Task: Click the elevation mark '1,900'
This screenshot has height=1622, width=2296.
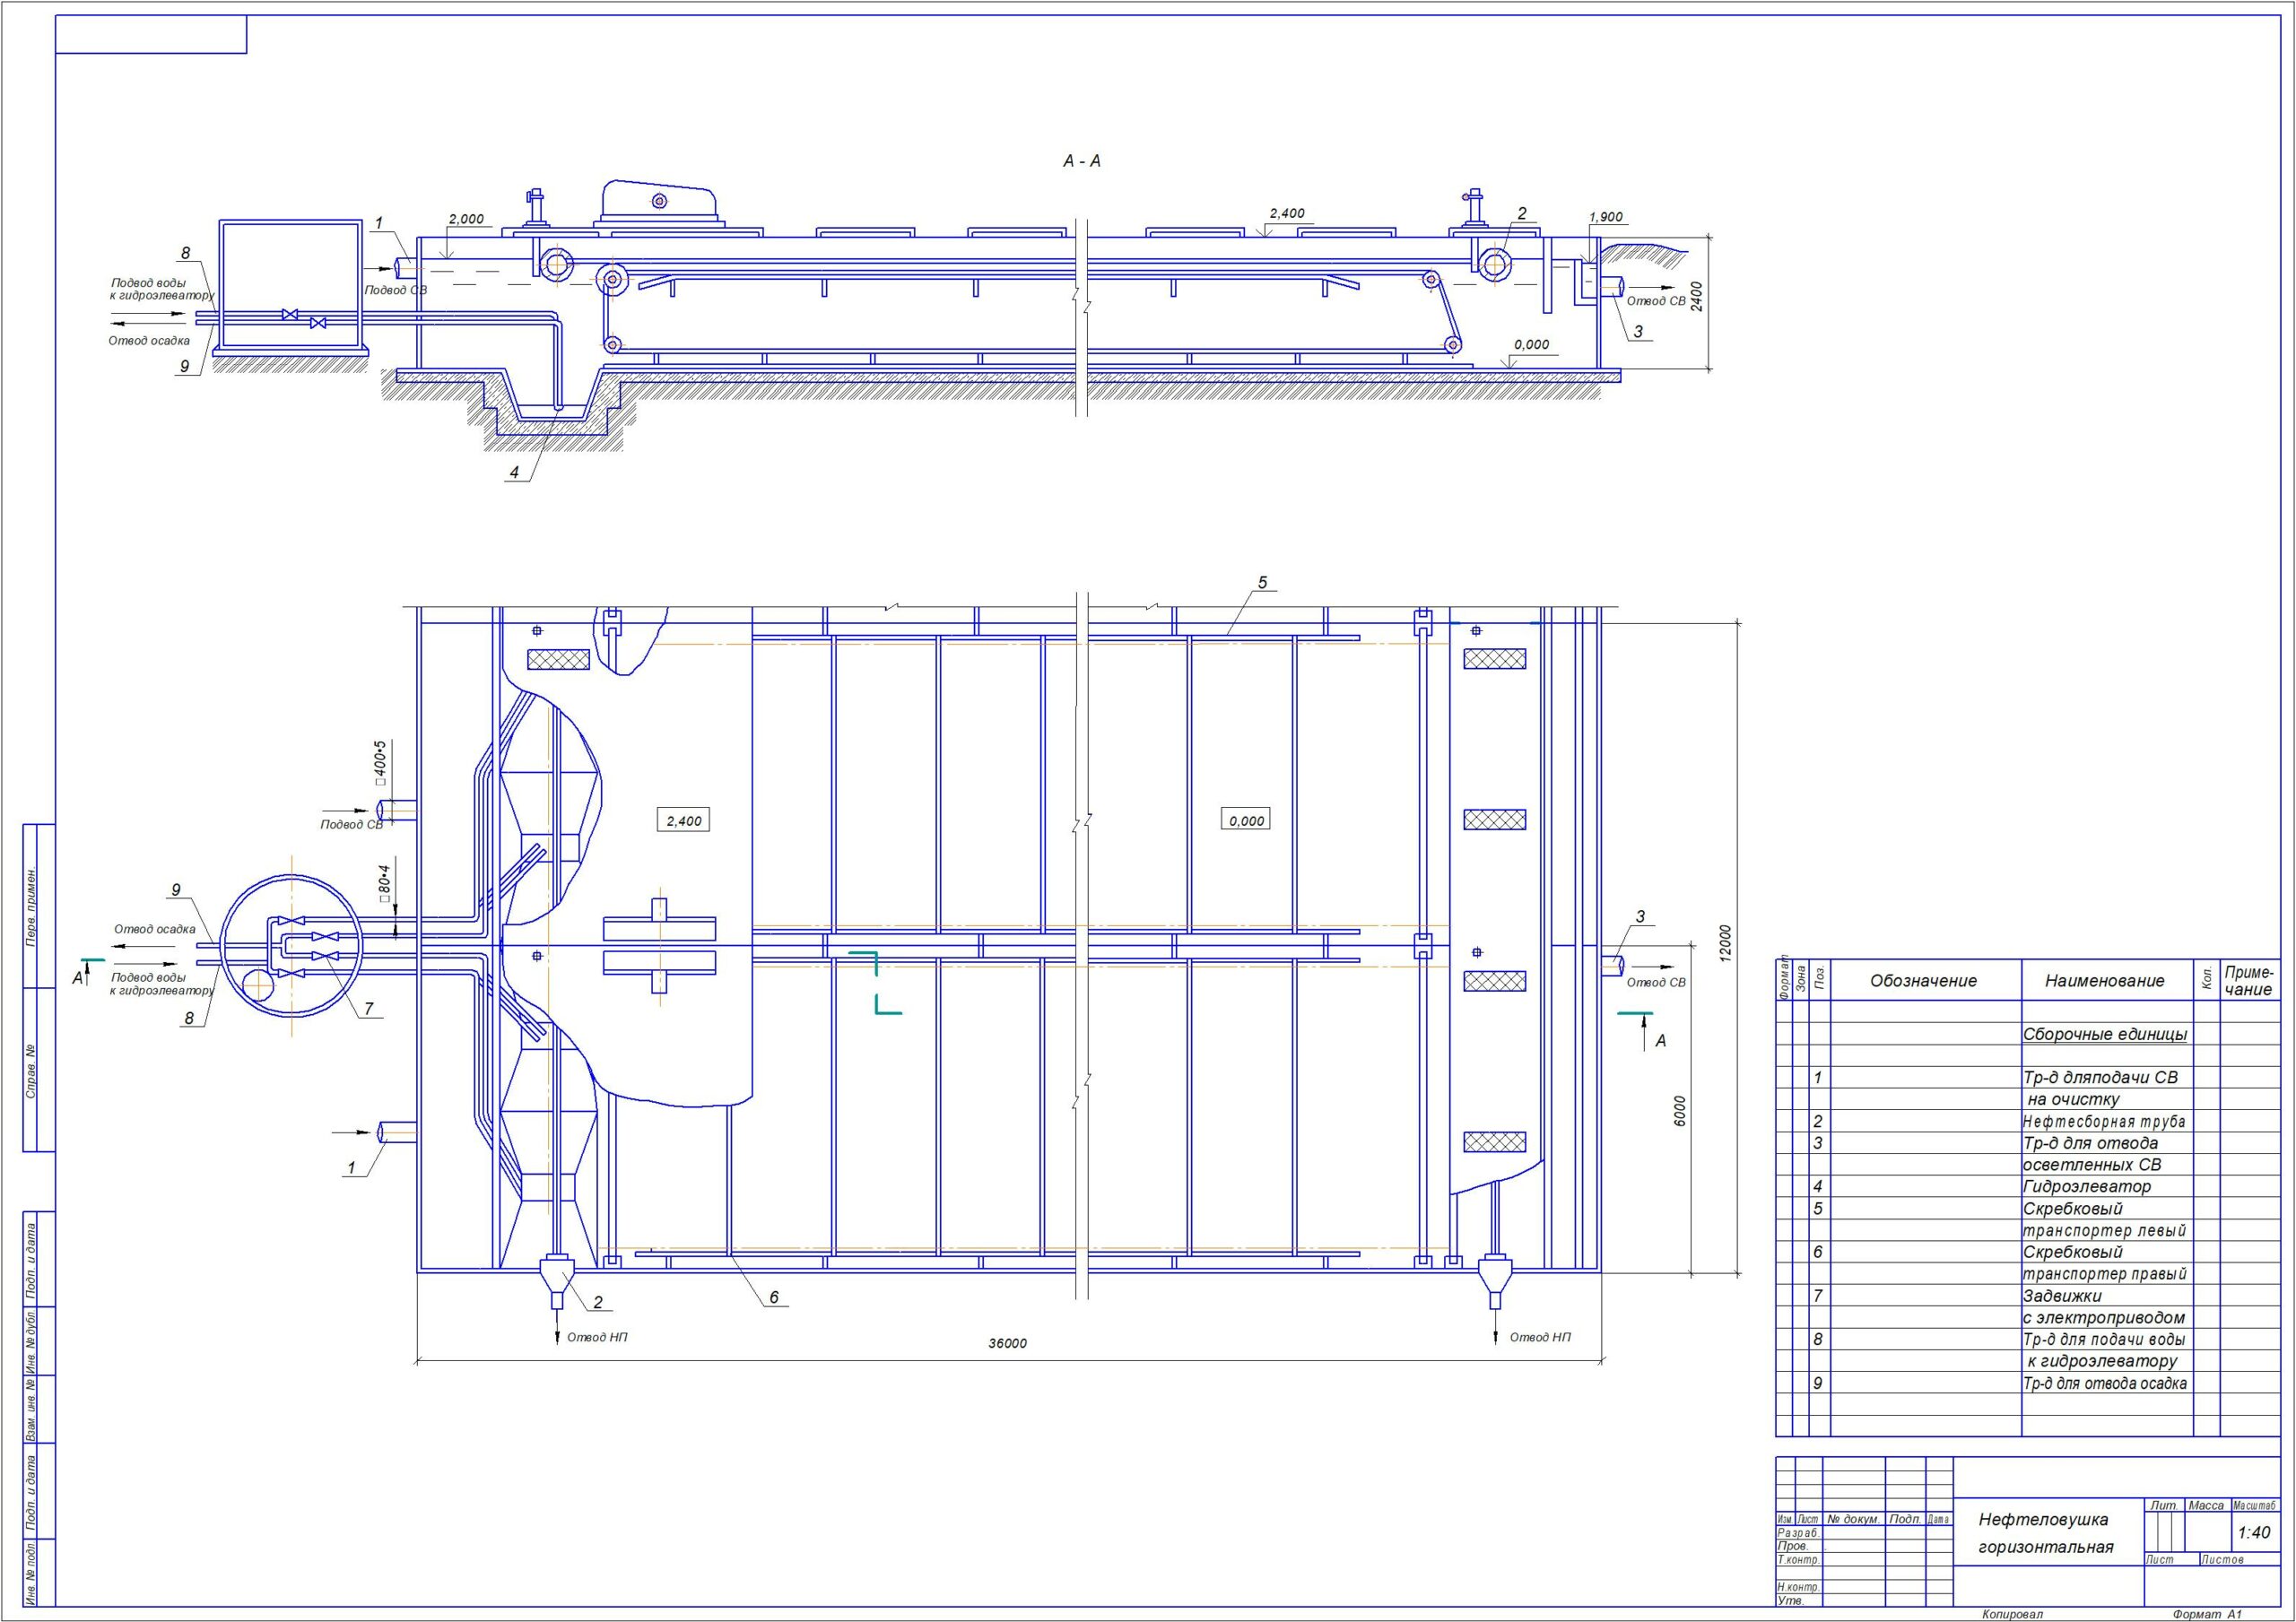Action: point(1605,216)
